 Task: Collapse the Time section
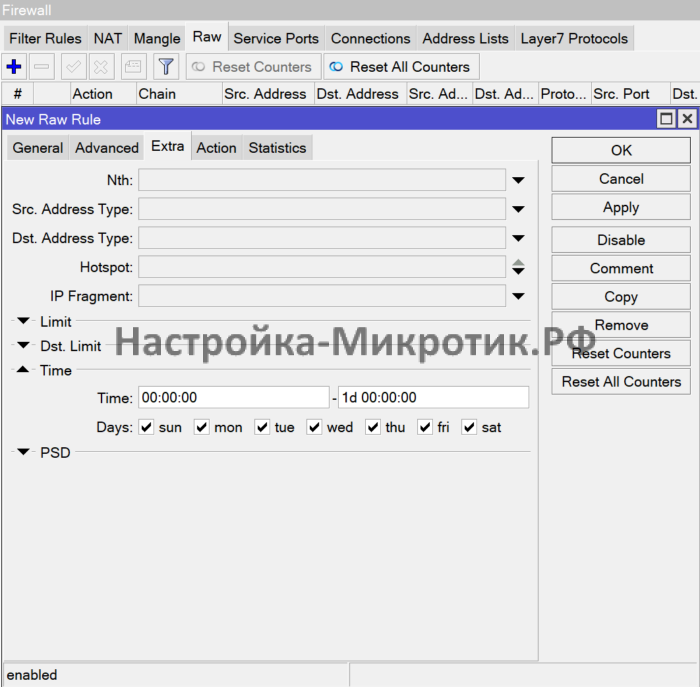(24, 370)
